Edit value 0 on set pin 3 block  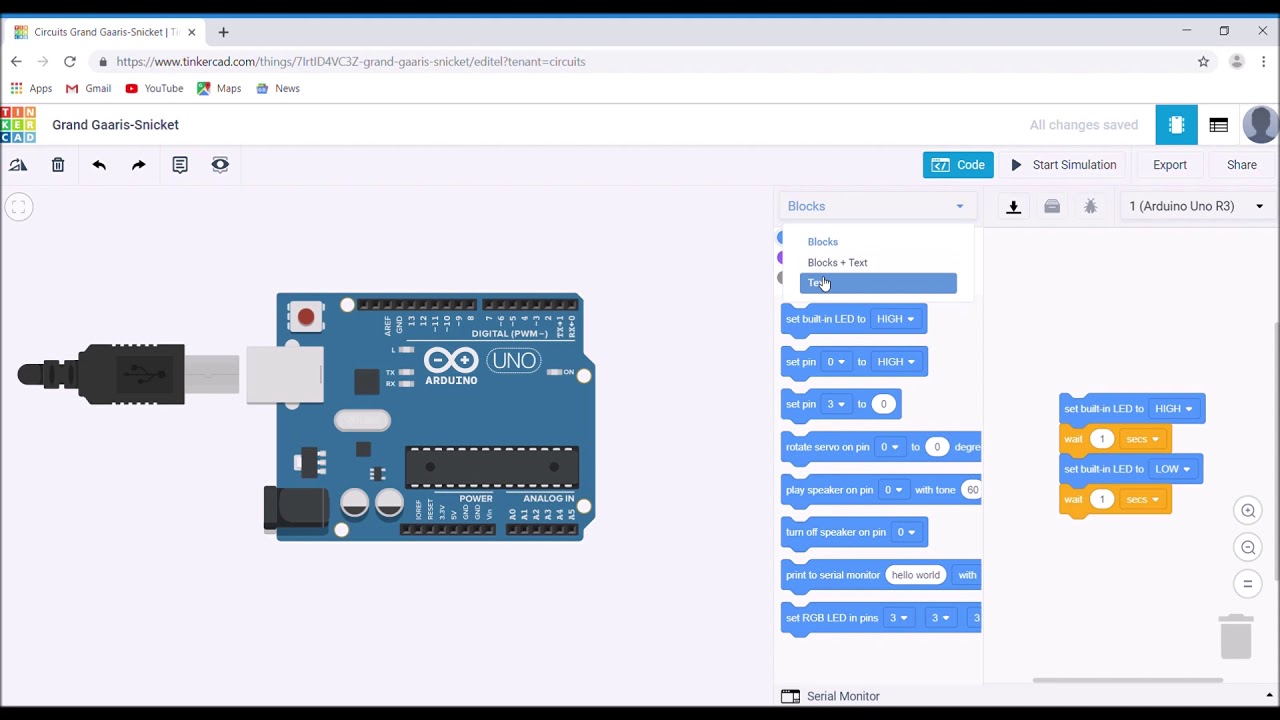883,404
